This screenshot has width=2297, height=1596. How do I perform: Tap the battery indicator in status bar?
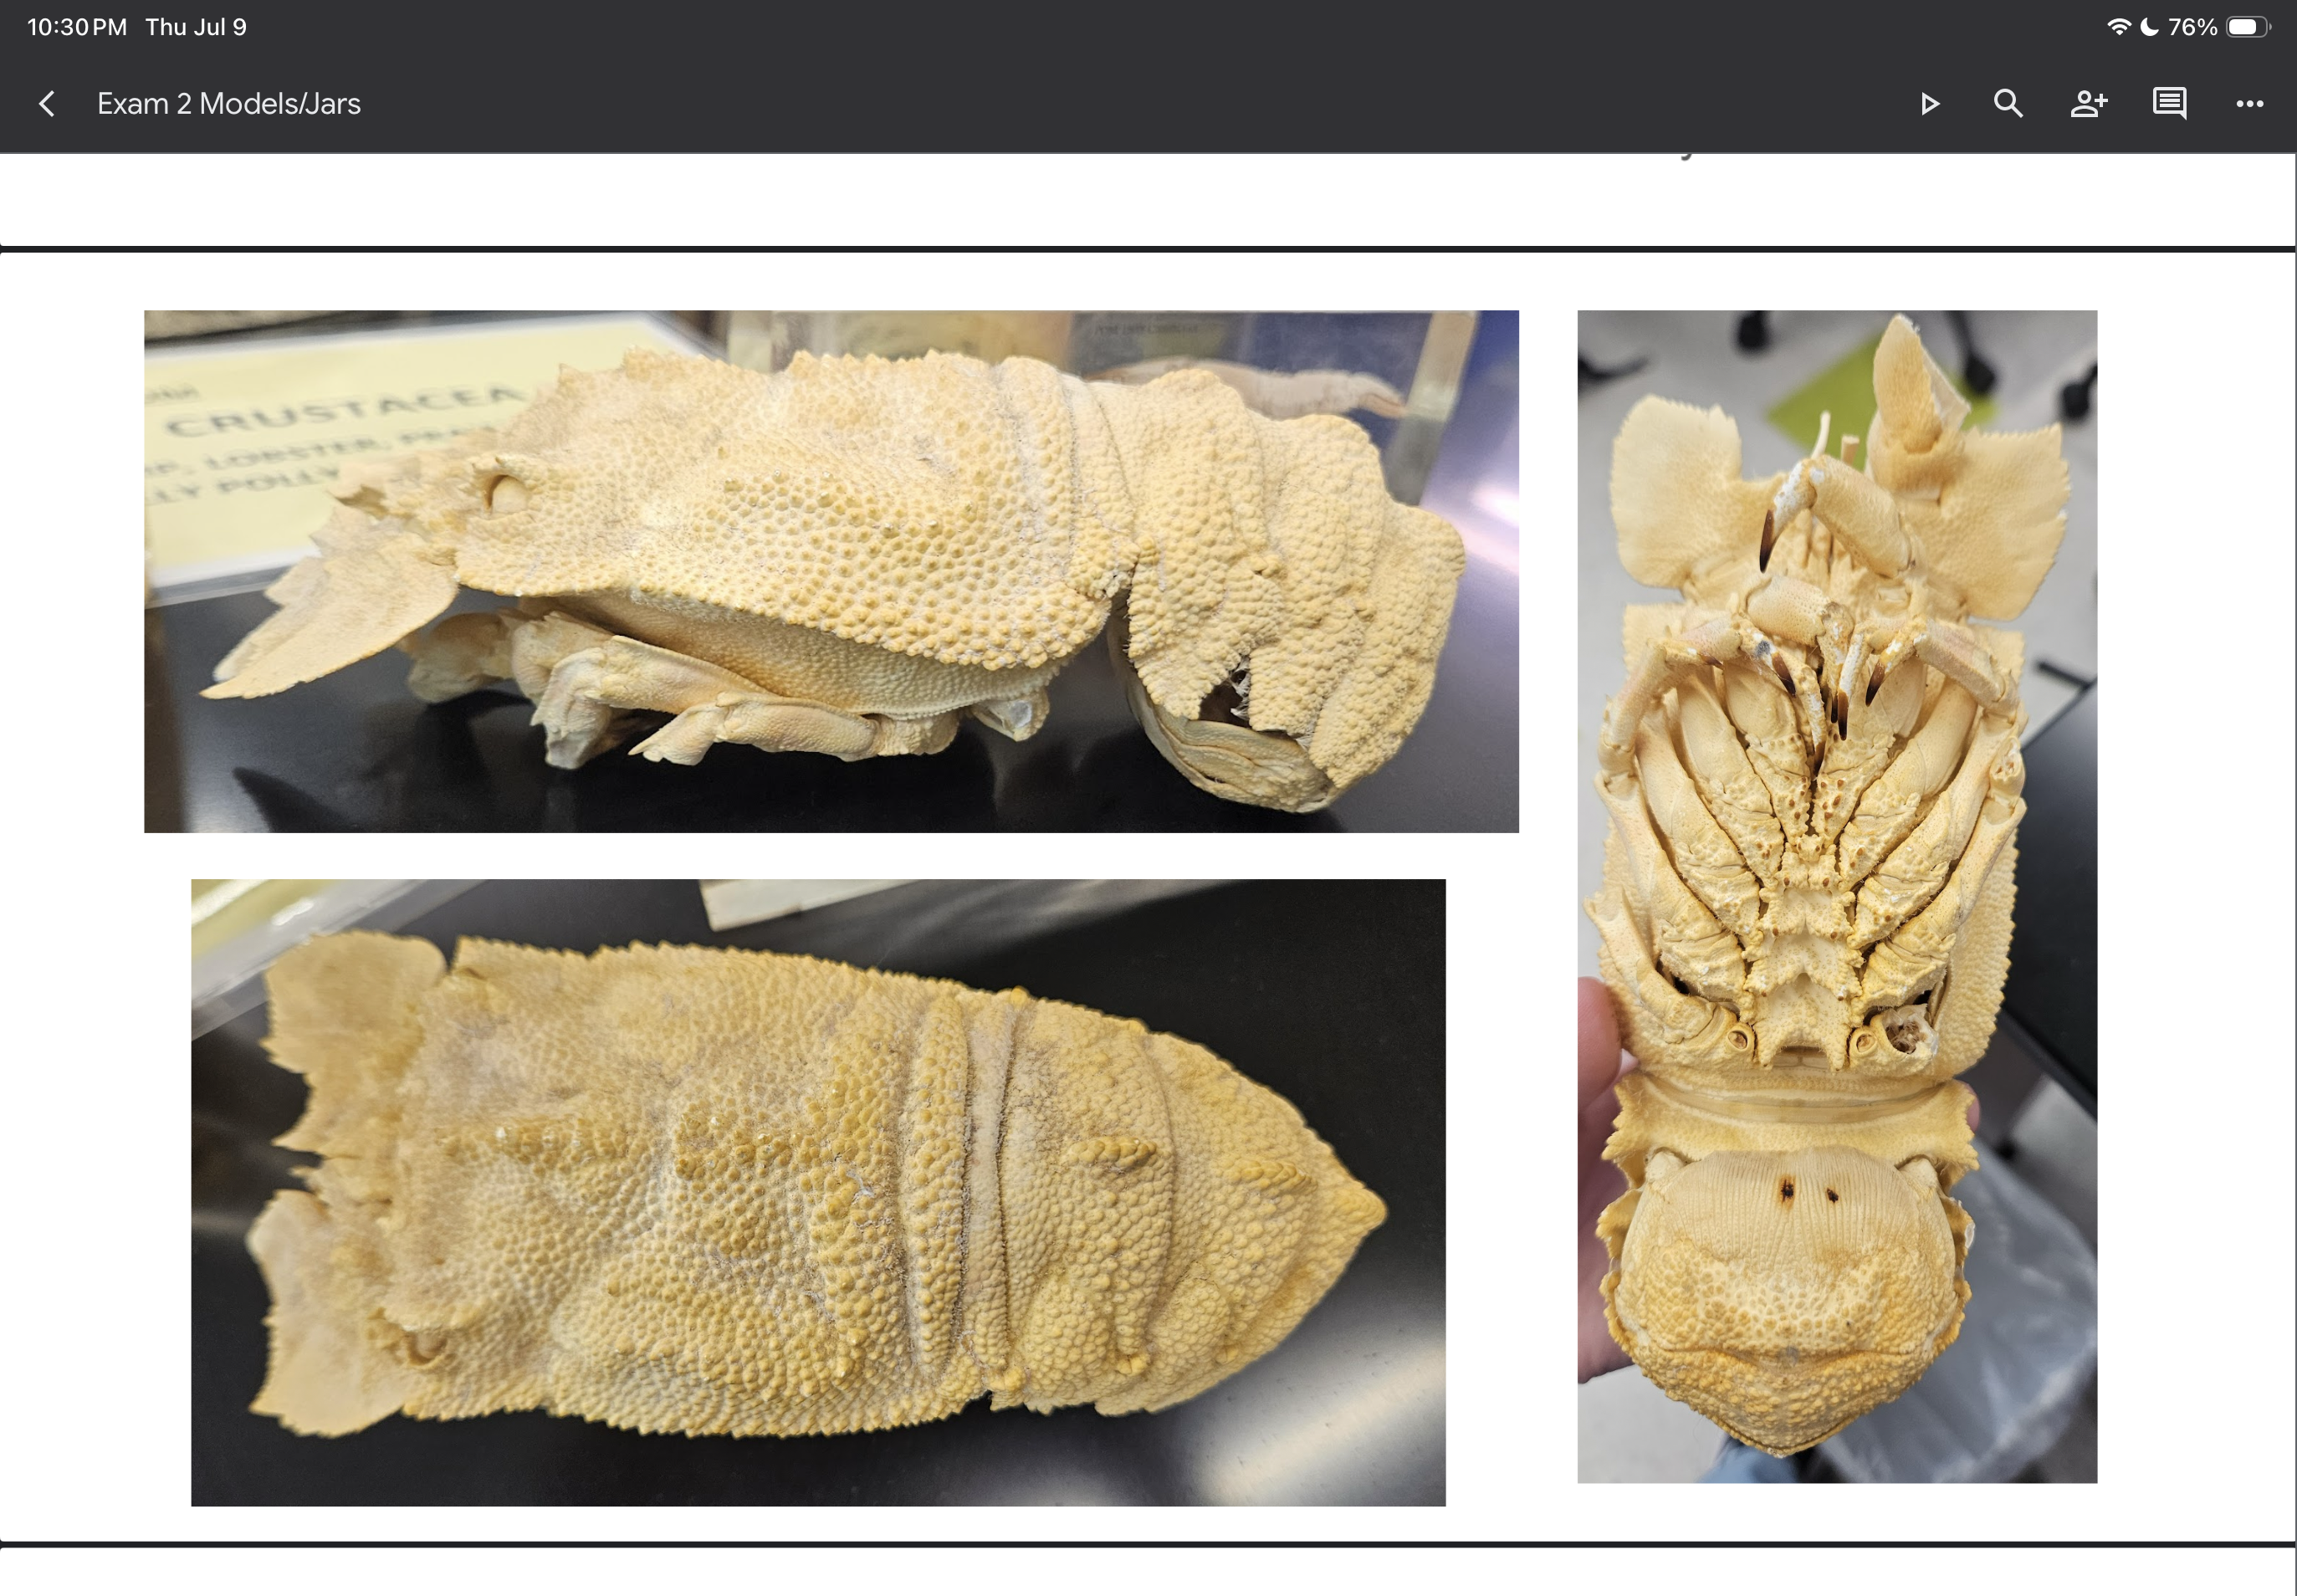(x=2248, y=27)
